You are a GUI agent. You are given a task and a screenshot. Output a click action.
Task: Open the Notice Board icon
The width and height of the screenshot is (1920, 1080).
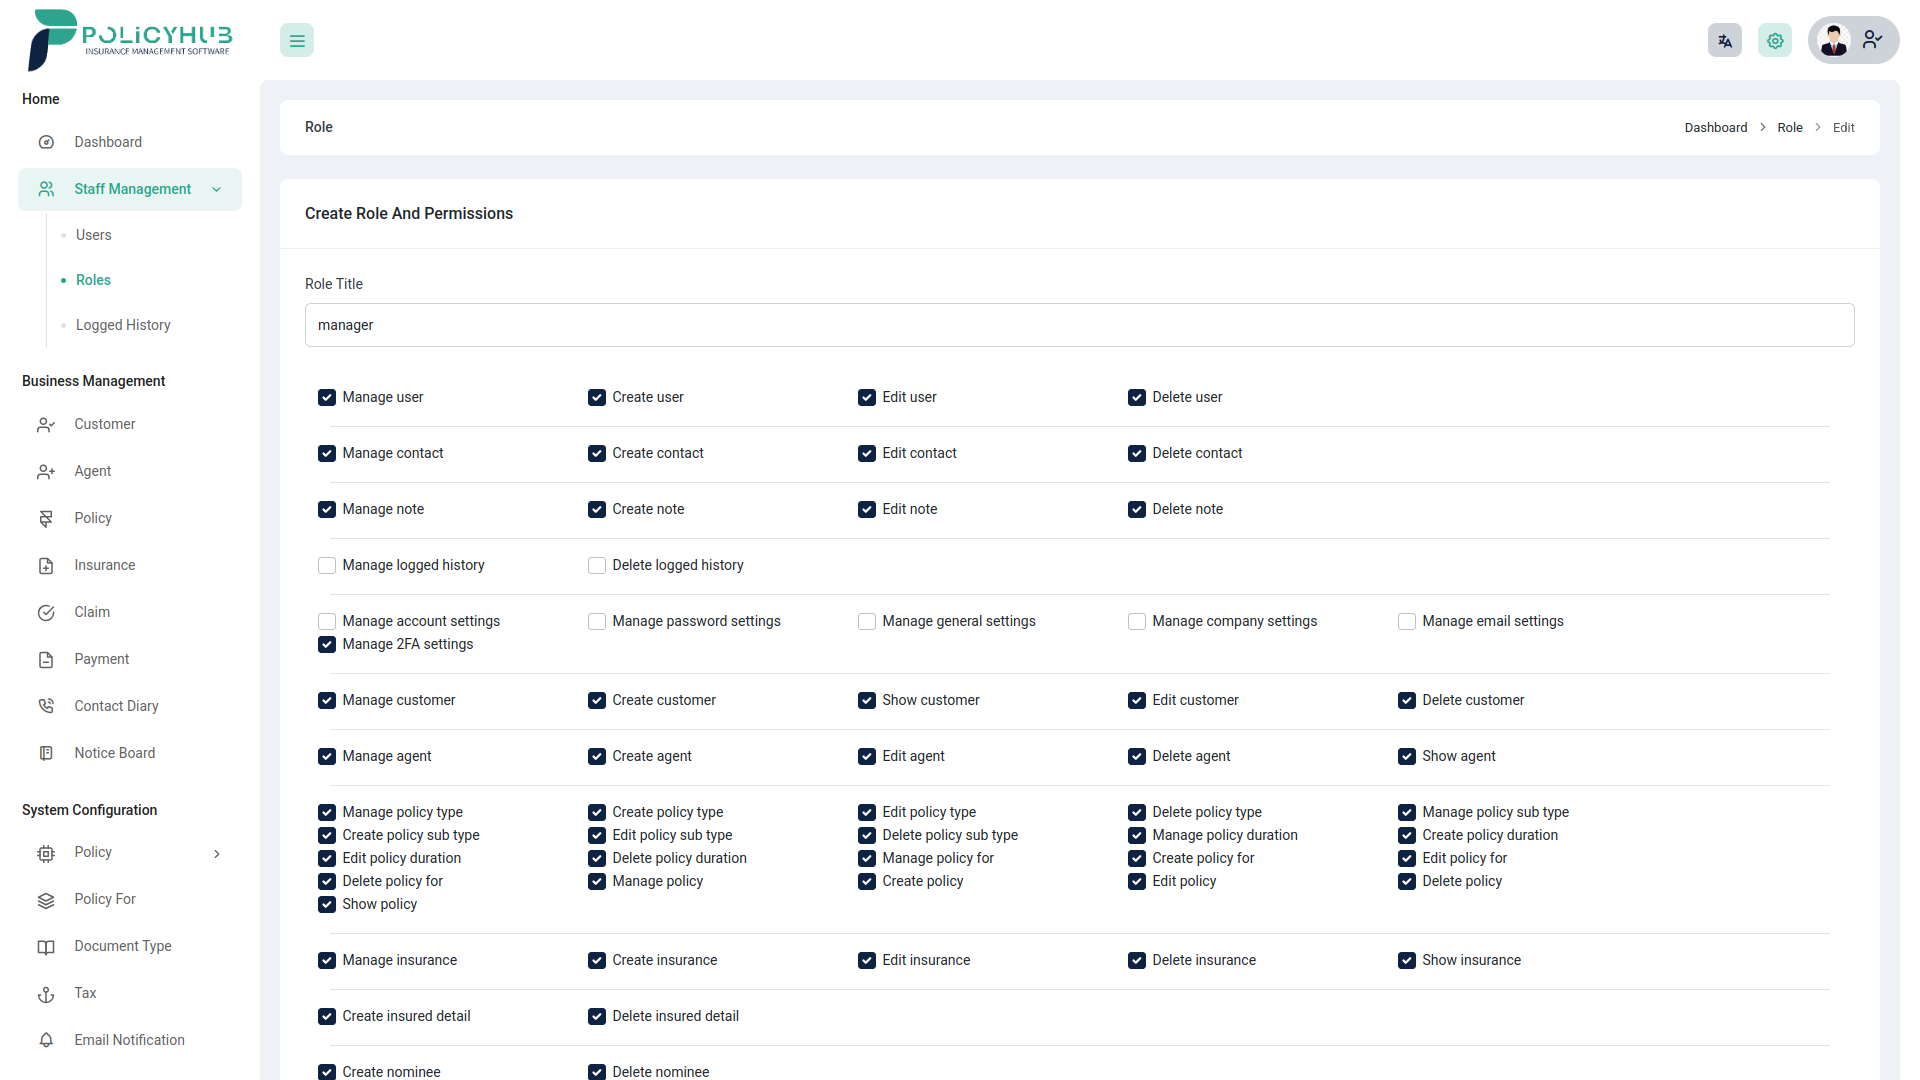tap(46, 753)
